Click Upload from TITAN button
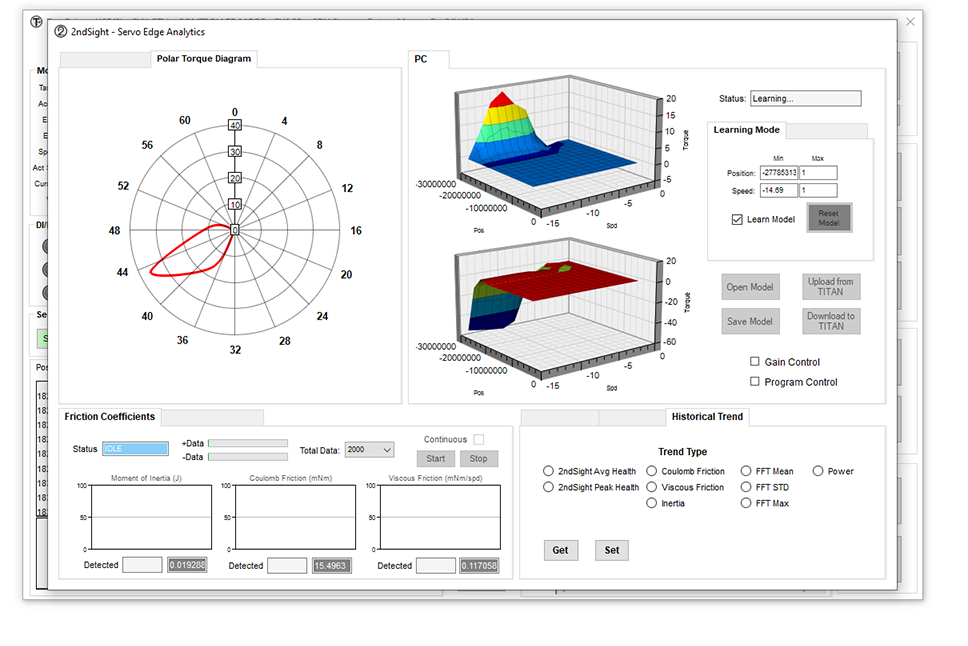The image size is (968, 646). (x=831, y=287)
